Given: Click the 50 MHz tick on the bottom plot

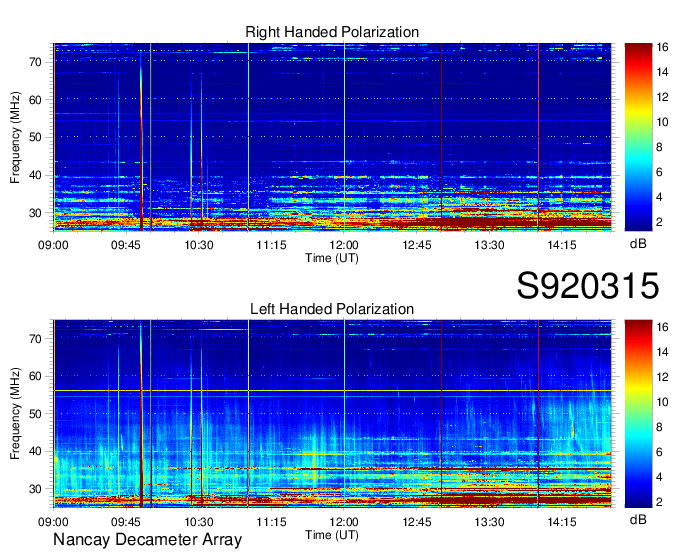Looking at the screenshot, I should (36, 414).
